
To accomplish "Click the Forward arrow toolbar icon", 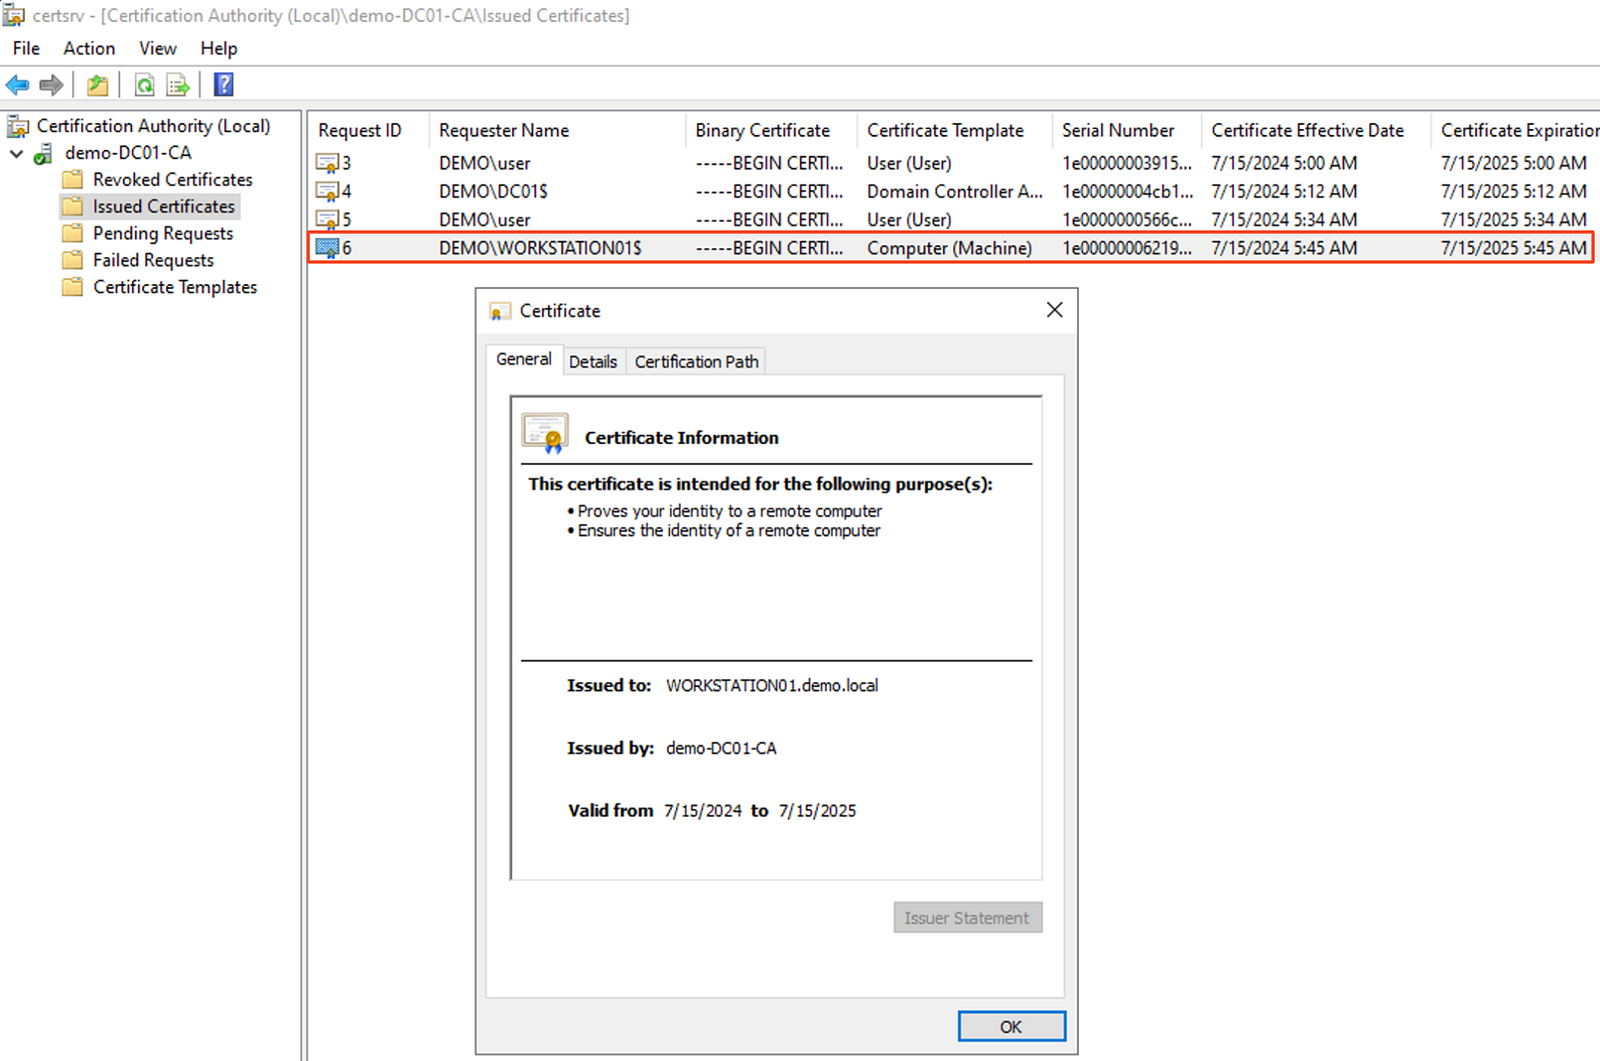I will (x=51, y=85).
